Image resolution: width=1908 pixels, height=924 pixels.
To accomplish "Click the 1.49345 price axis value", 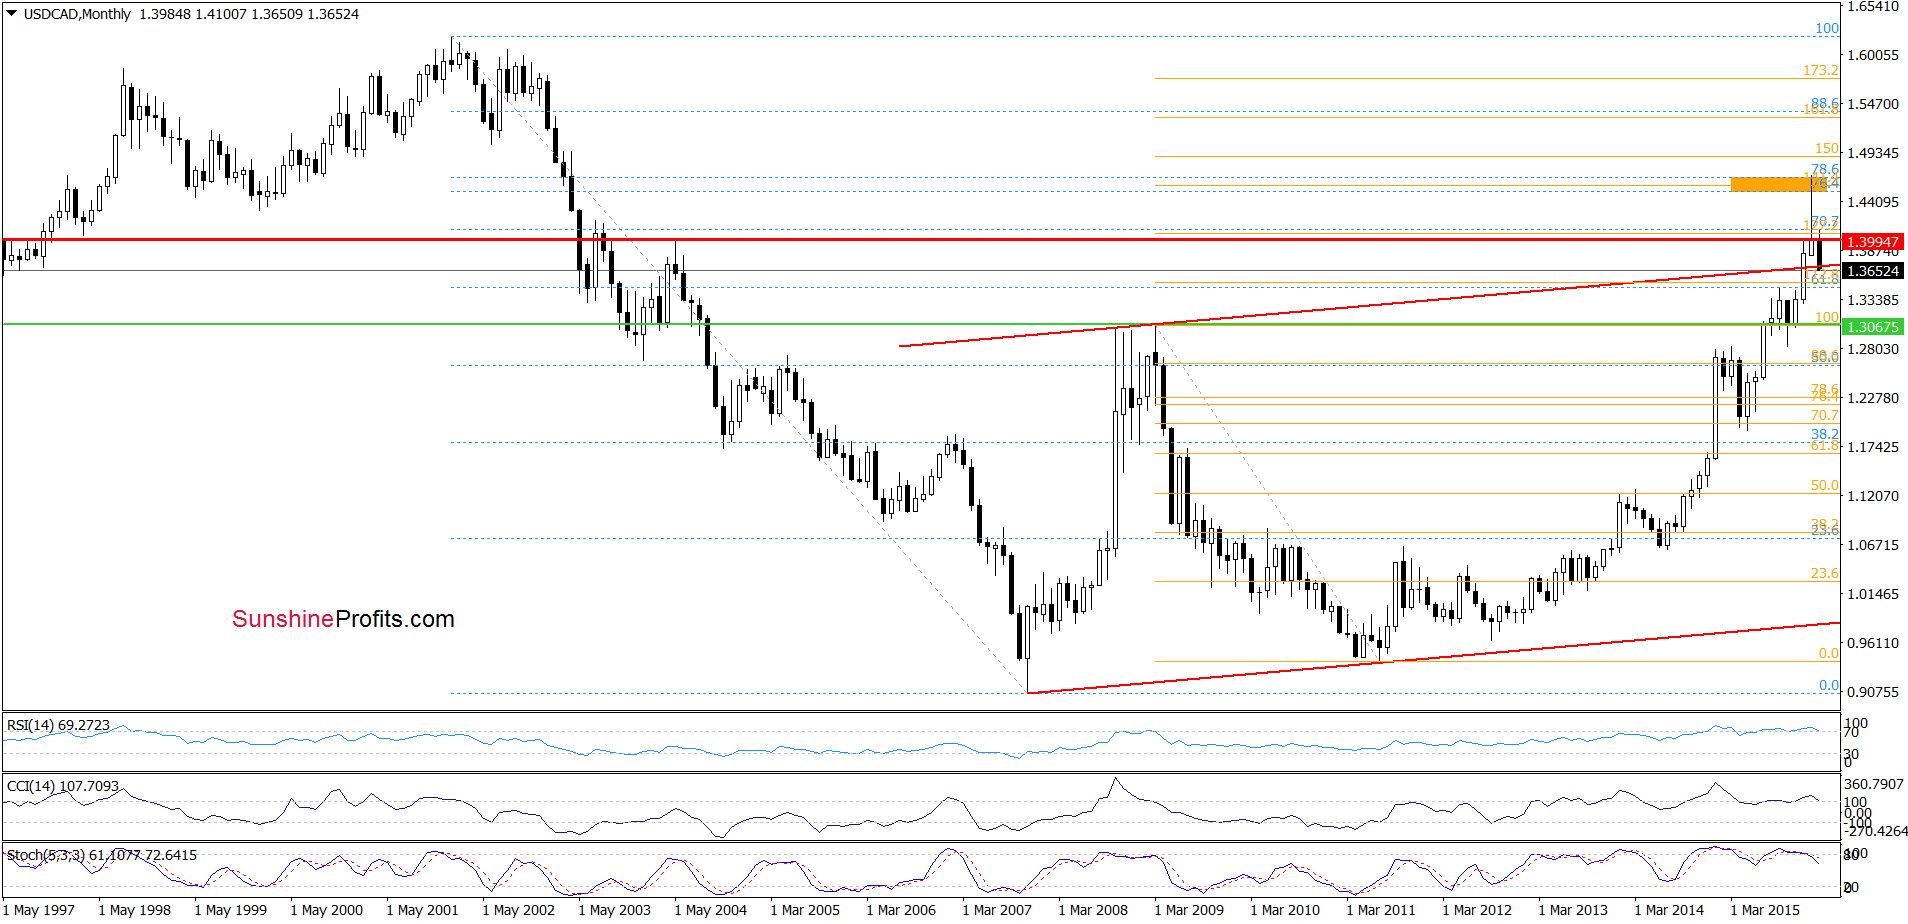I will pos(1873,153).
